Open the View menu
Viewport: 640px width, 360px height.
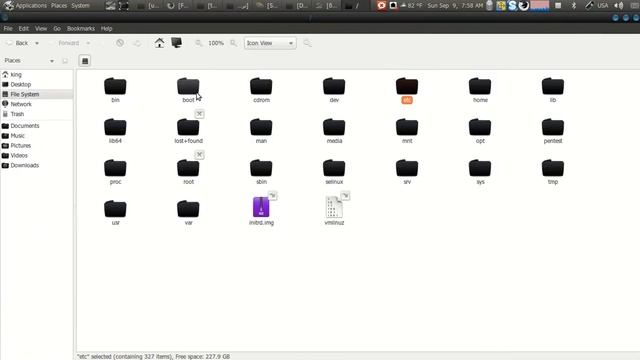(41, 29)
